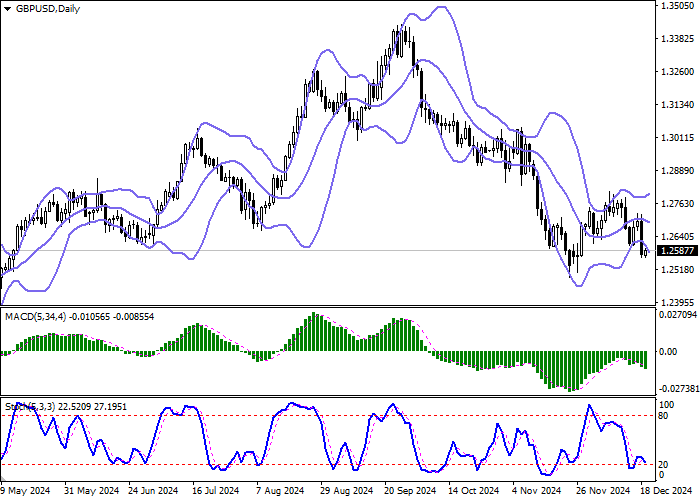
Task: Click the 1.30115 price axis label
Action: point(677,138)
